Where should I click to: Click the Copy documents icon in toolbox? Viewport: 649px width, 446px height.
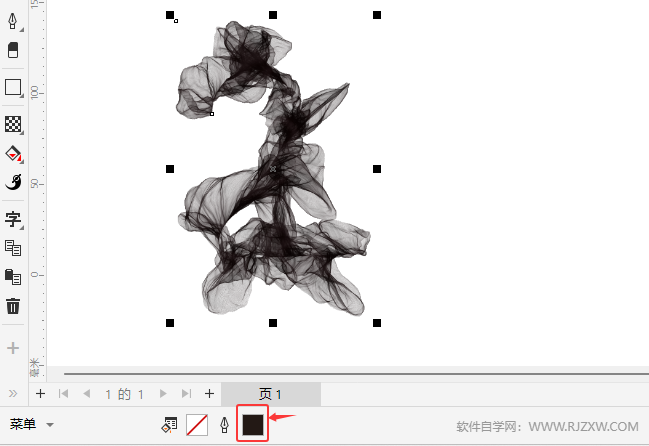[x=13, y=248]
